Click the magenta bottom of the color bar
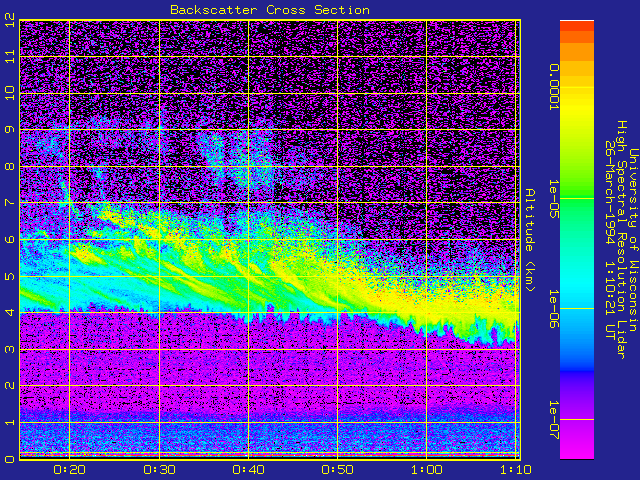The image size is (640, 480). tap(577, 445)
